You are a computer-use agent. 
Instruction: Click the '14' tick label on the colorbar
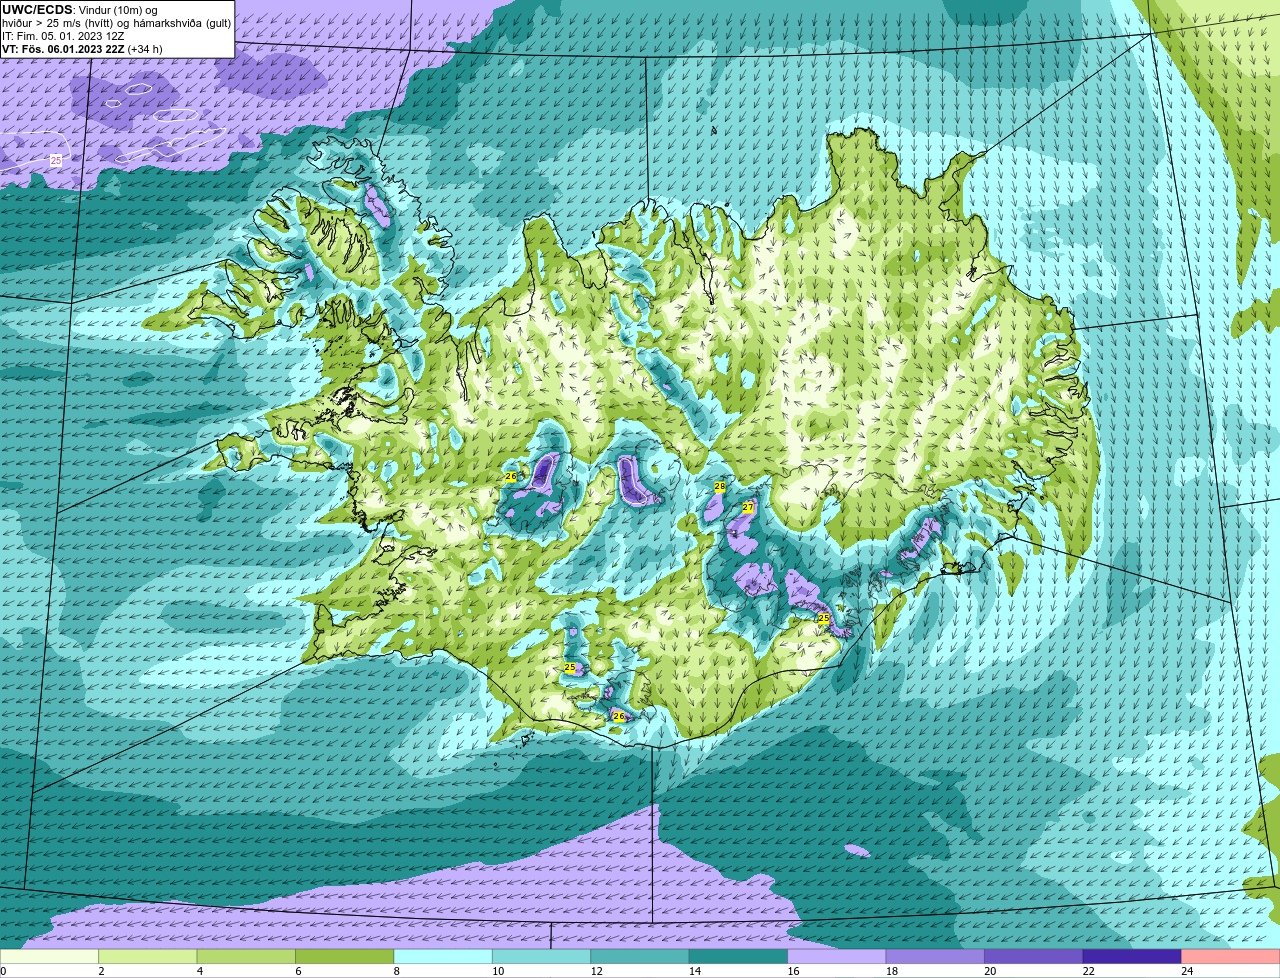[x=694, y=971]
